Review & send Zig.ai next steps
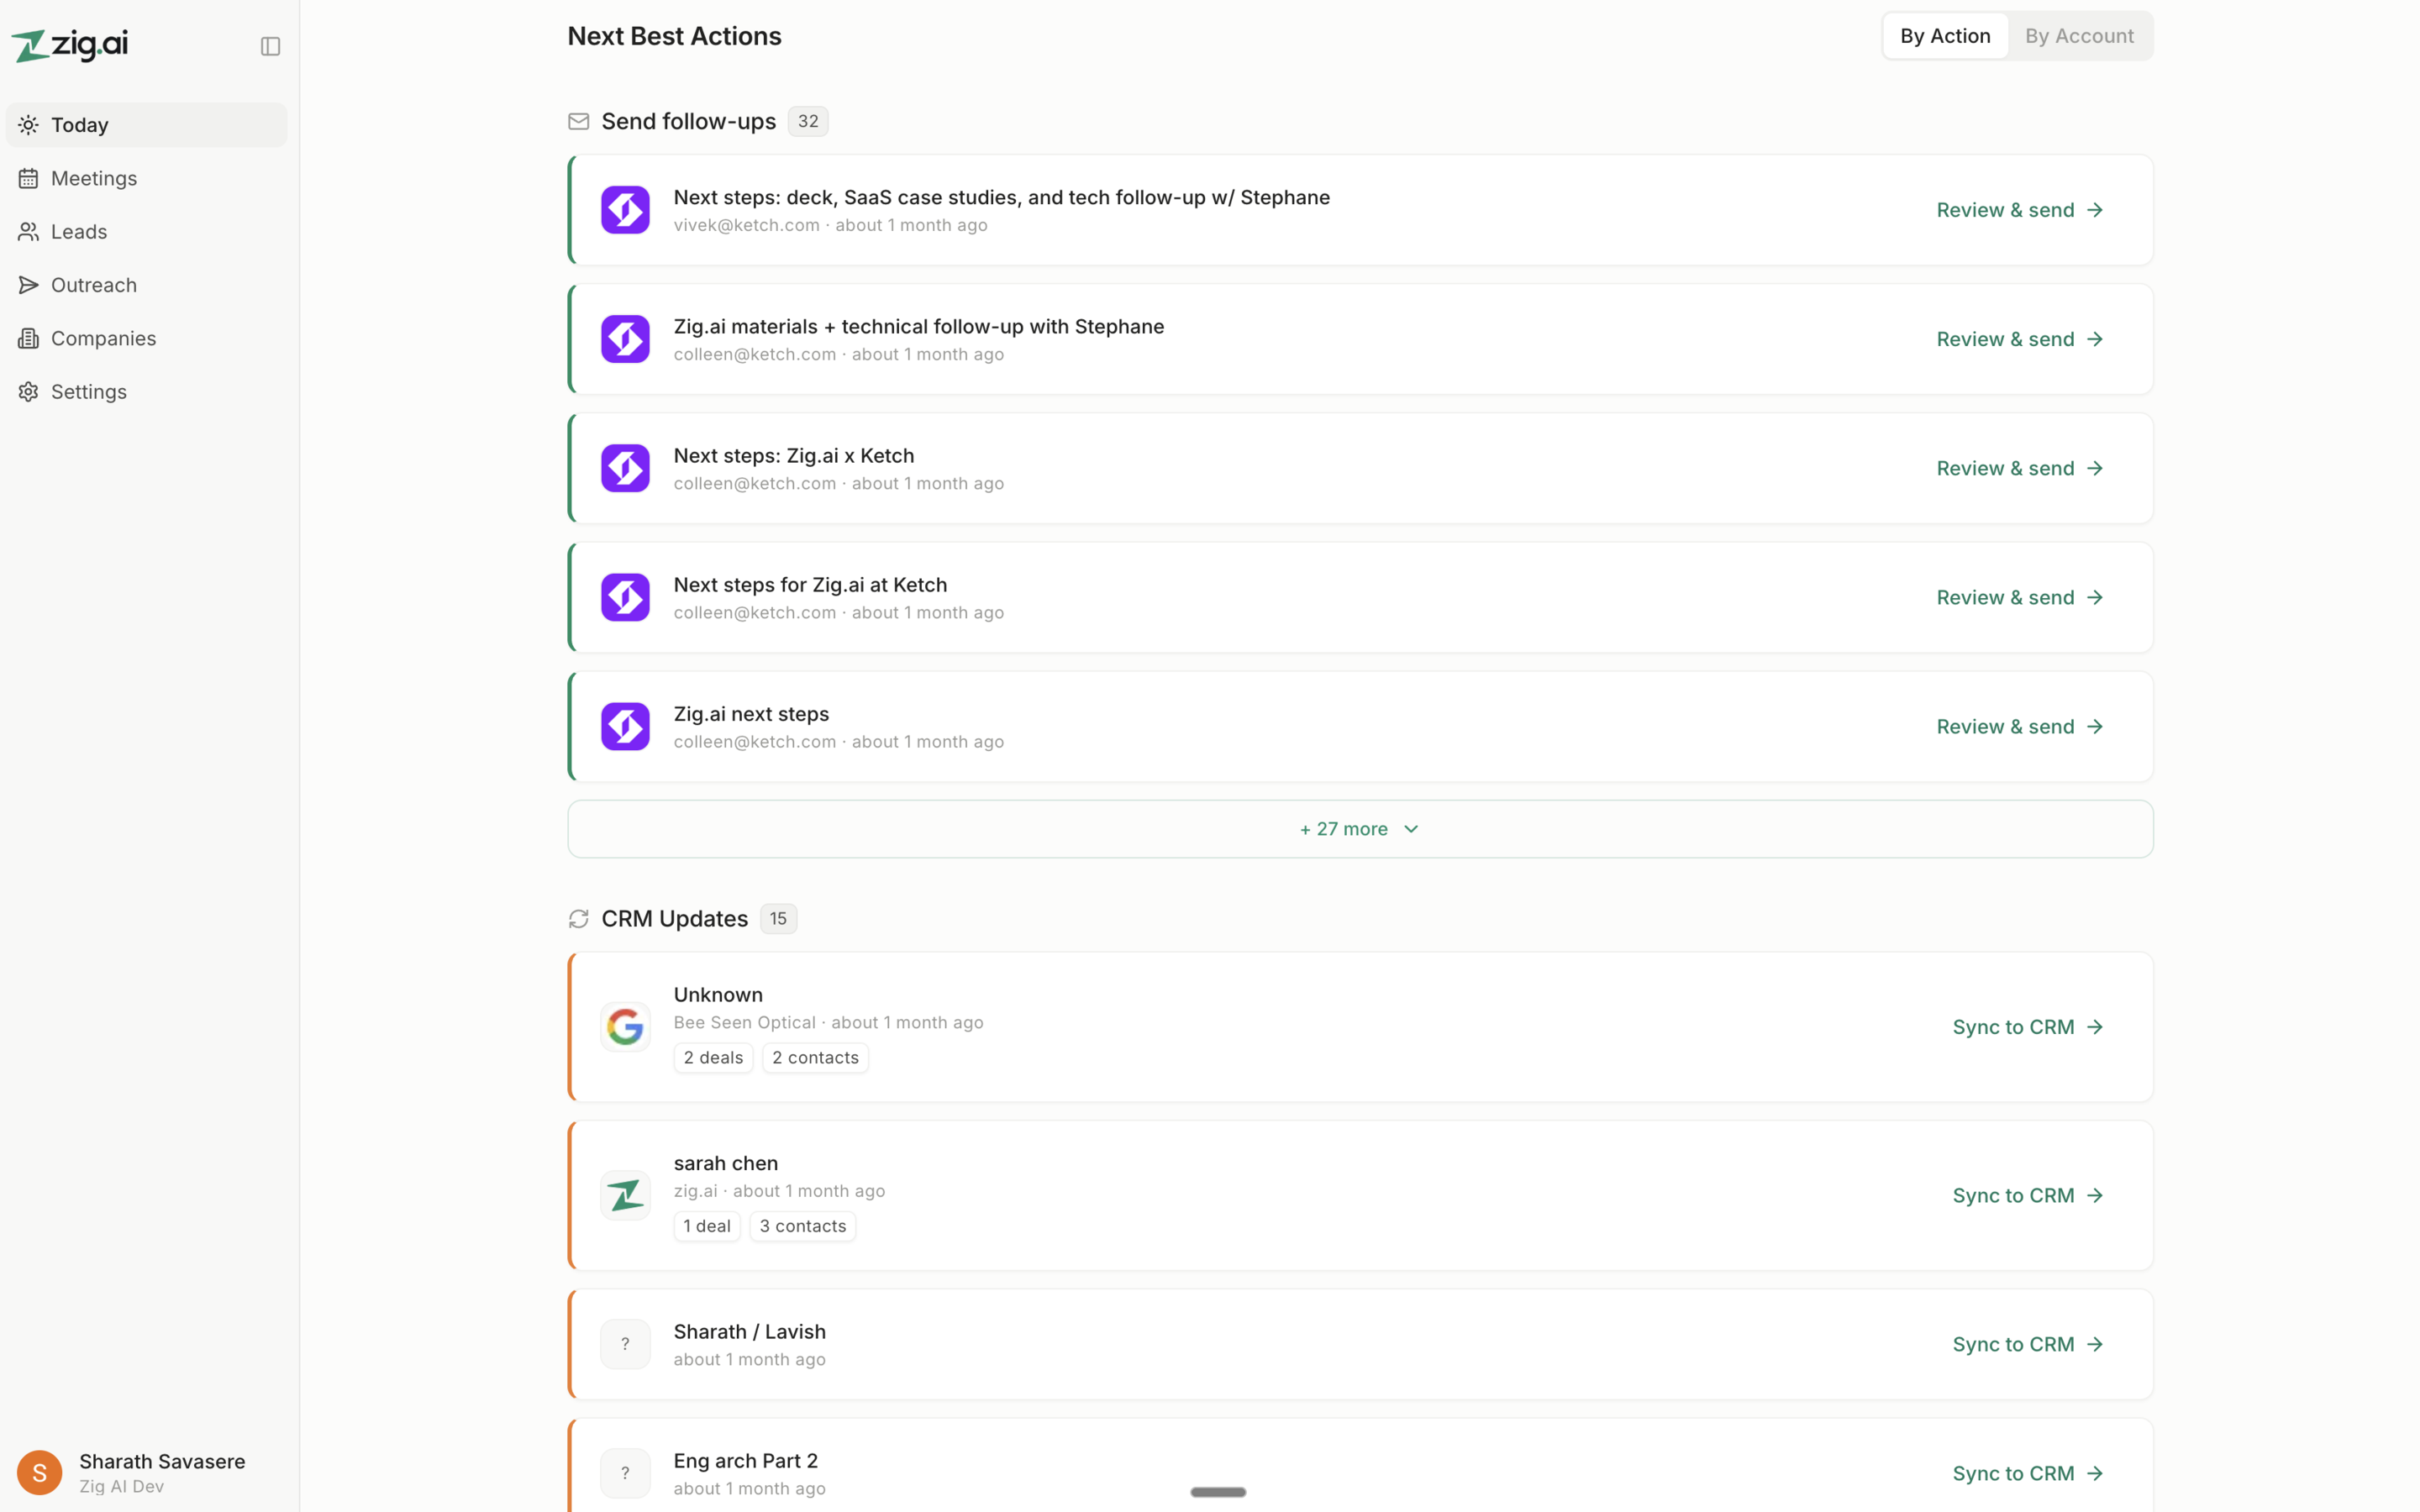 pyautogui.click(x=2020, y=726)
